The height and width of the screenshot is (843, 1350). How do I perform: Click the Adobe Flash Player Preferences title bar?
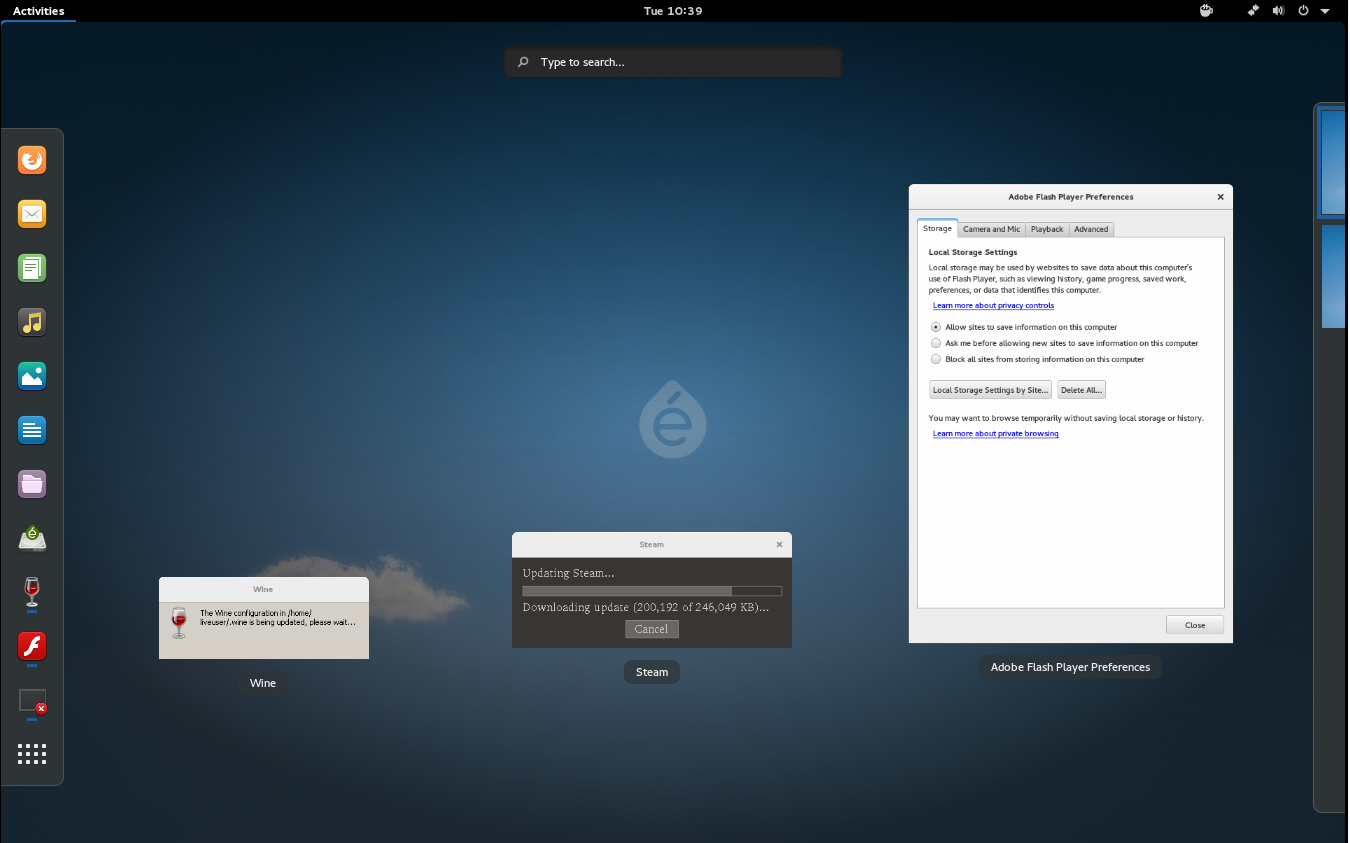tap(1070, 197)
